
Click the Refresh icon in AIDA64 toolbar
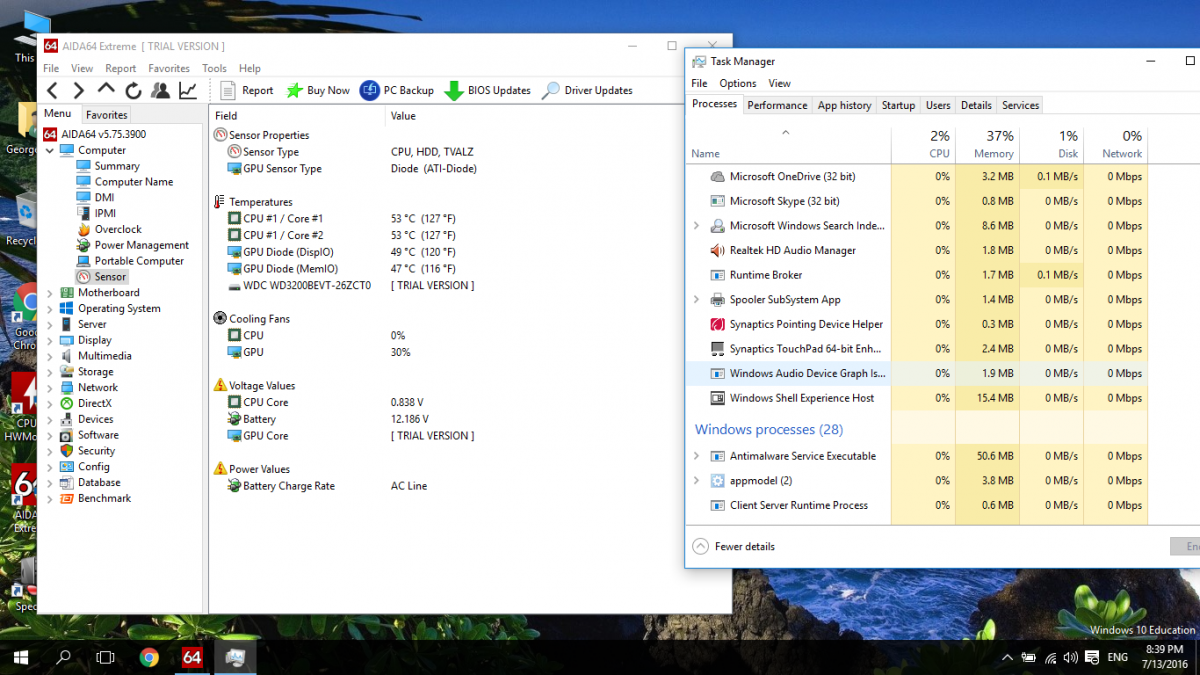point(133,91)
